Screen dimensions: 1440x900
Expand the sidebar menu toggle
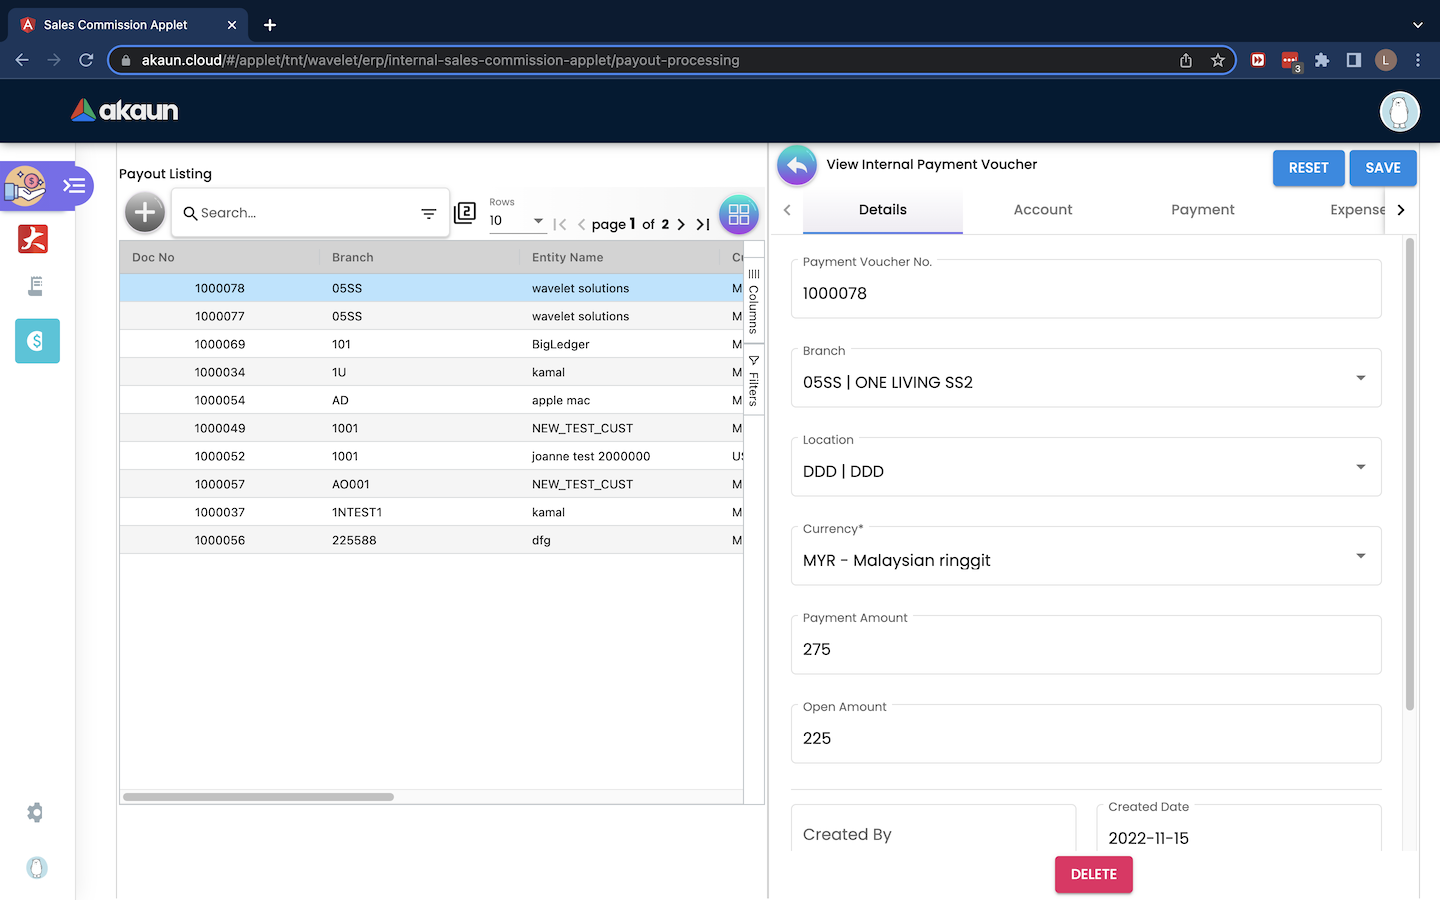(x=74, y=186)
